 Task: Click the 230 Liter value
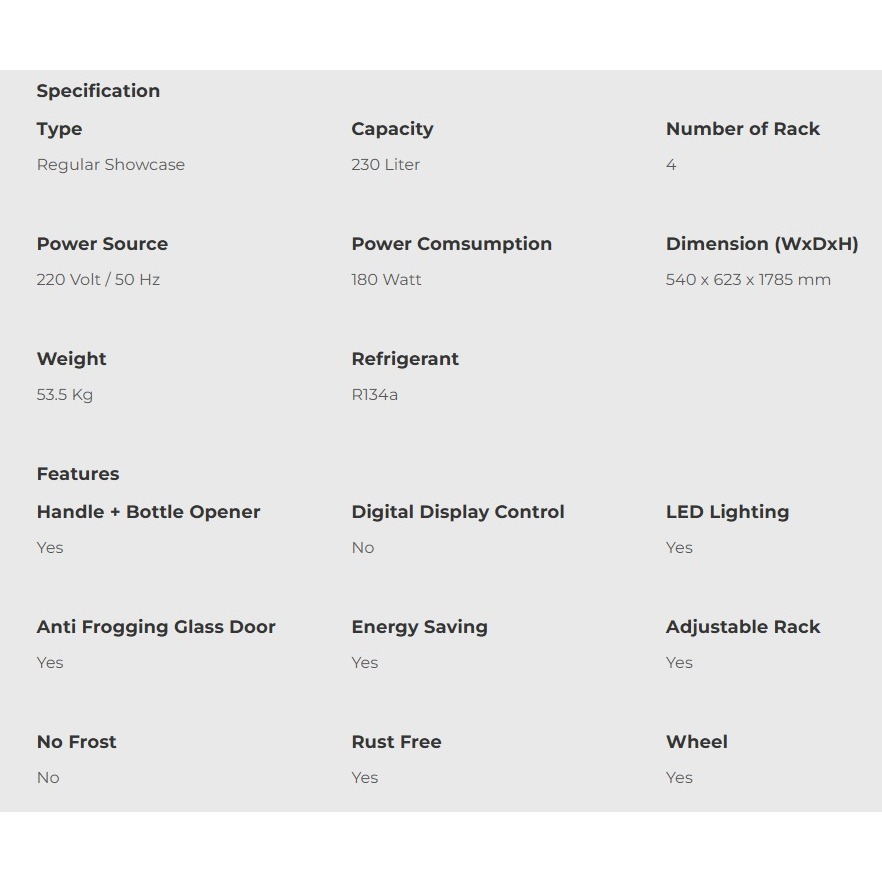click(385, 165)
